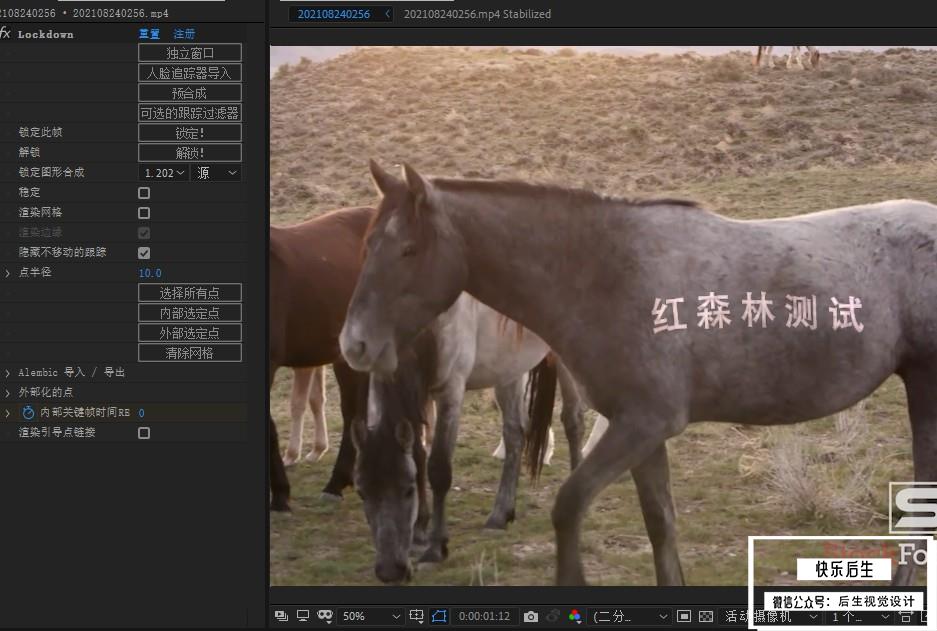Open the 1.202 layer dropdown
937x631 pixels.
(x=163, y=173)
